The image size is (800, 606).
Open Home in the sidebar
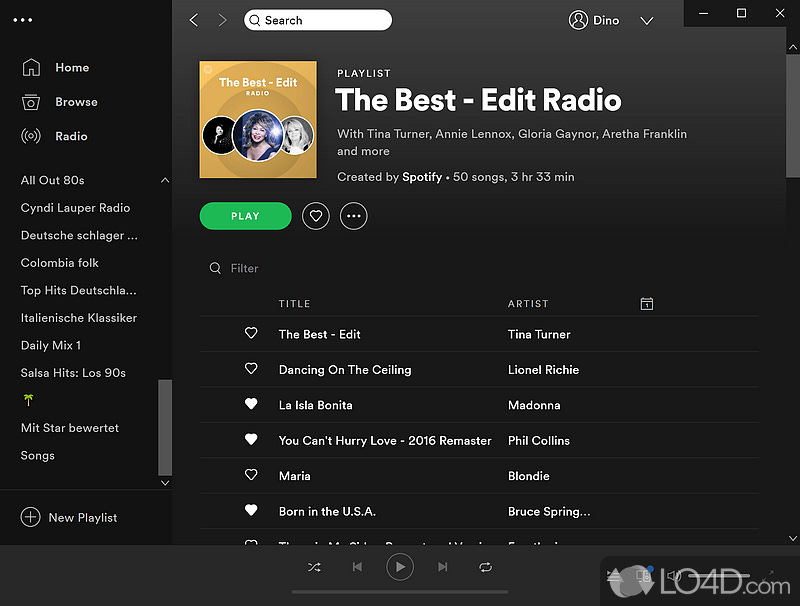[72, 67]
